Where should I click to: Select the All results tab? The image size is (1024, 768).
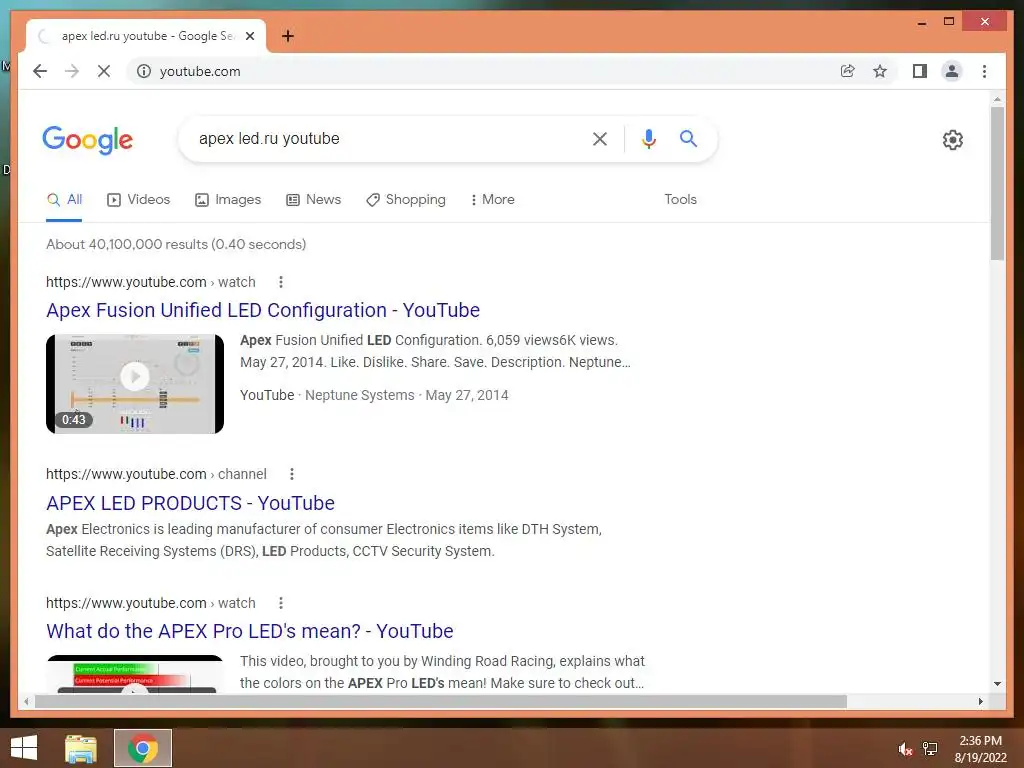coord(64,199)
